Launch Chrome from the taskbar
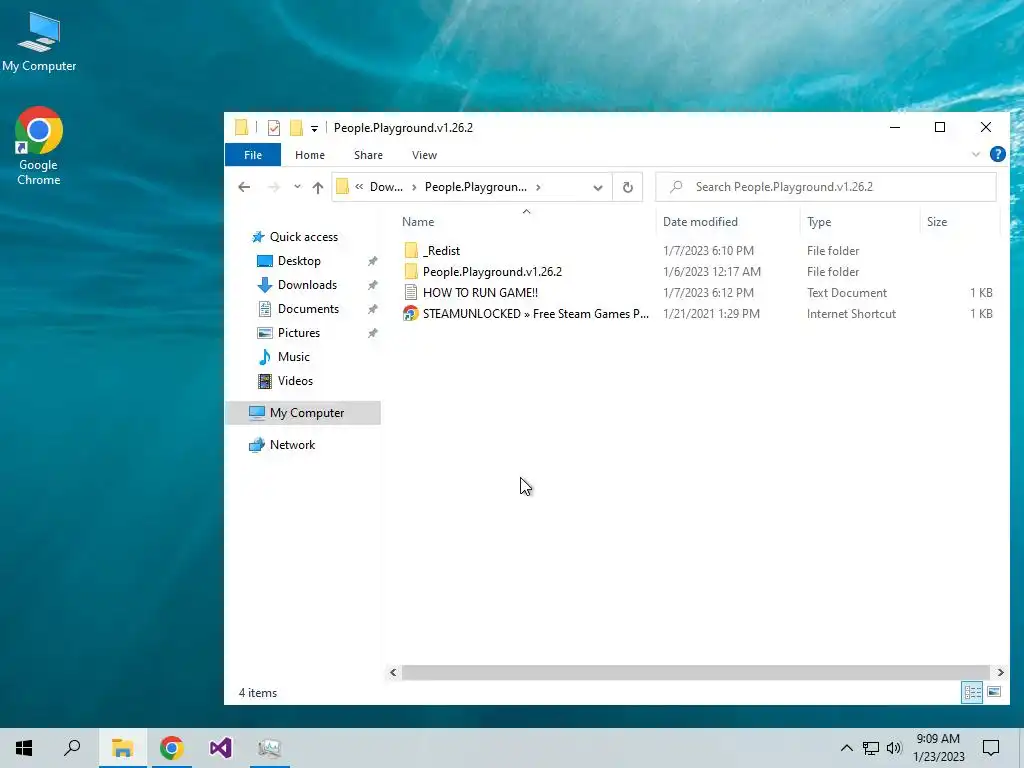Viewport: 1024px width, 768px height. [x=172, y=748]
